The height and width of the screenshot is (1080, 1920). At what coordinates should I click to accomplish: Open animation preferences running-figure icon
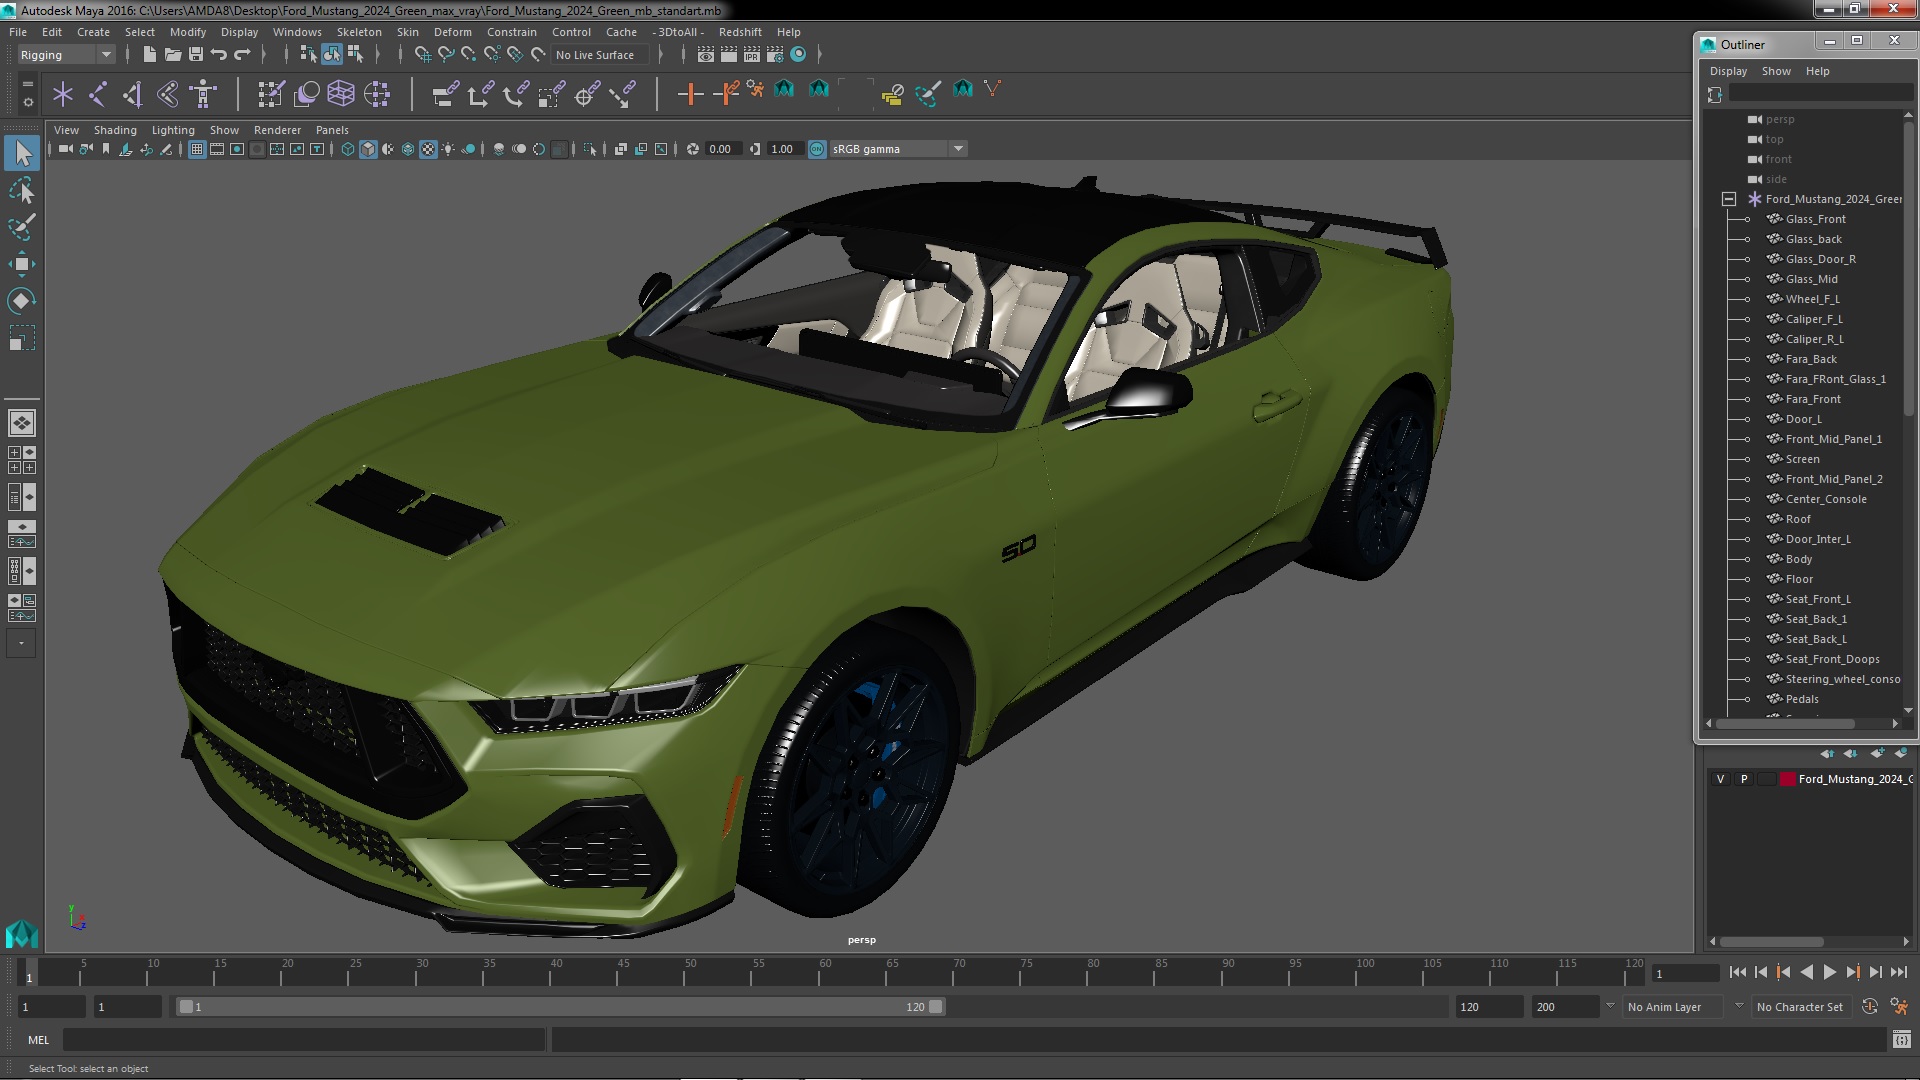point(1899,1007)
